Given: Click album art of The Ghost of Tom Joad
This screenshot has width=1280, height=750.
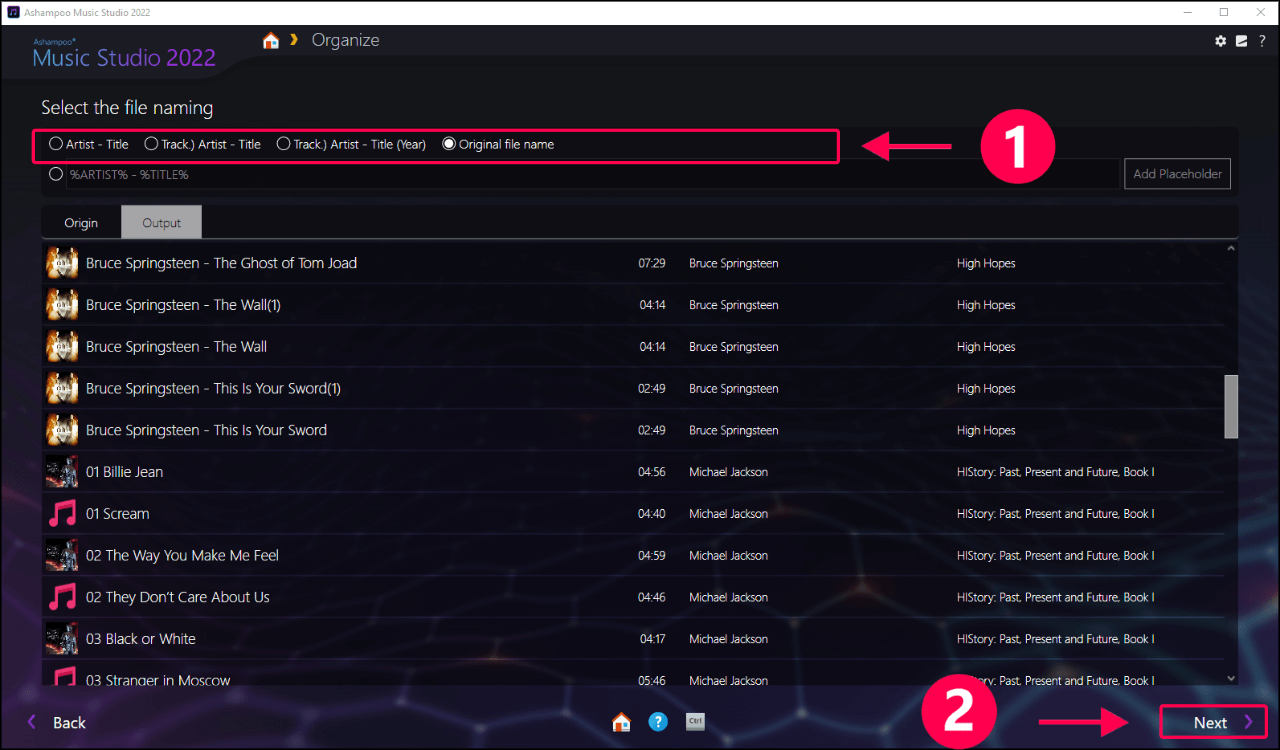Looking at the screenshot, I should (62, 263).
